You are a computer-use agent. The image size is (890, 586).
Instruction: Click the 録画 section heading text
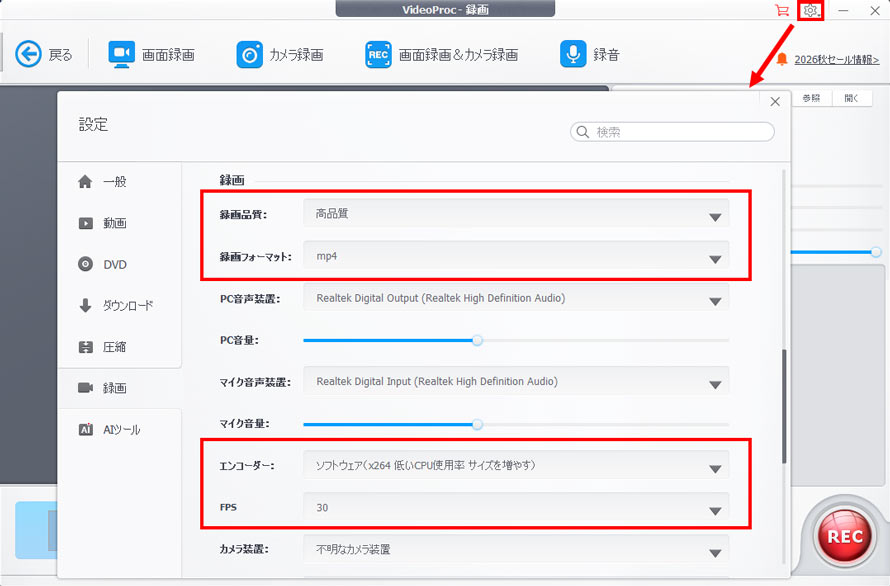pyautogui.click(x=232, y=180)
